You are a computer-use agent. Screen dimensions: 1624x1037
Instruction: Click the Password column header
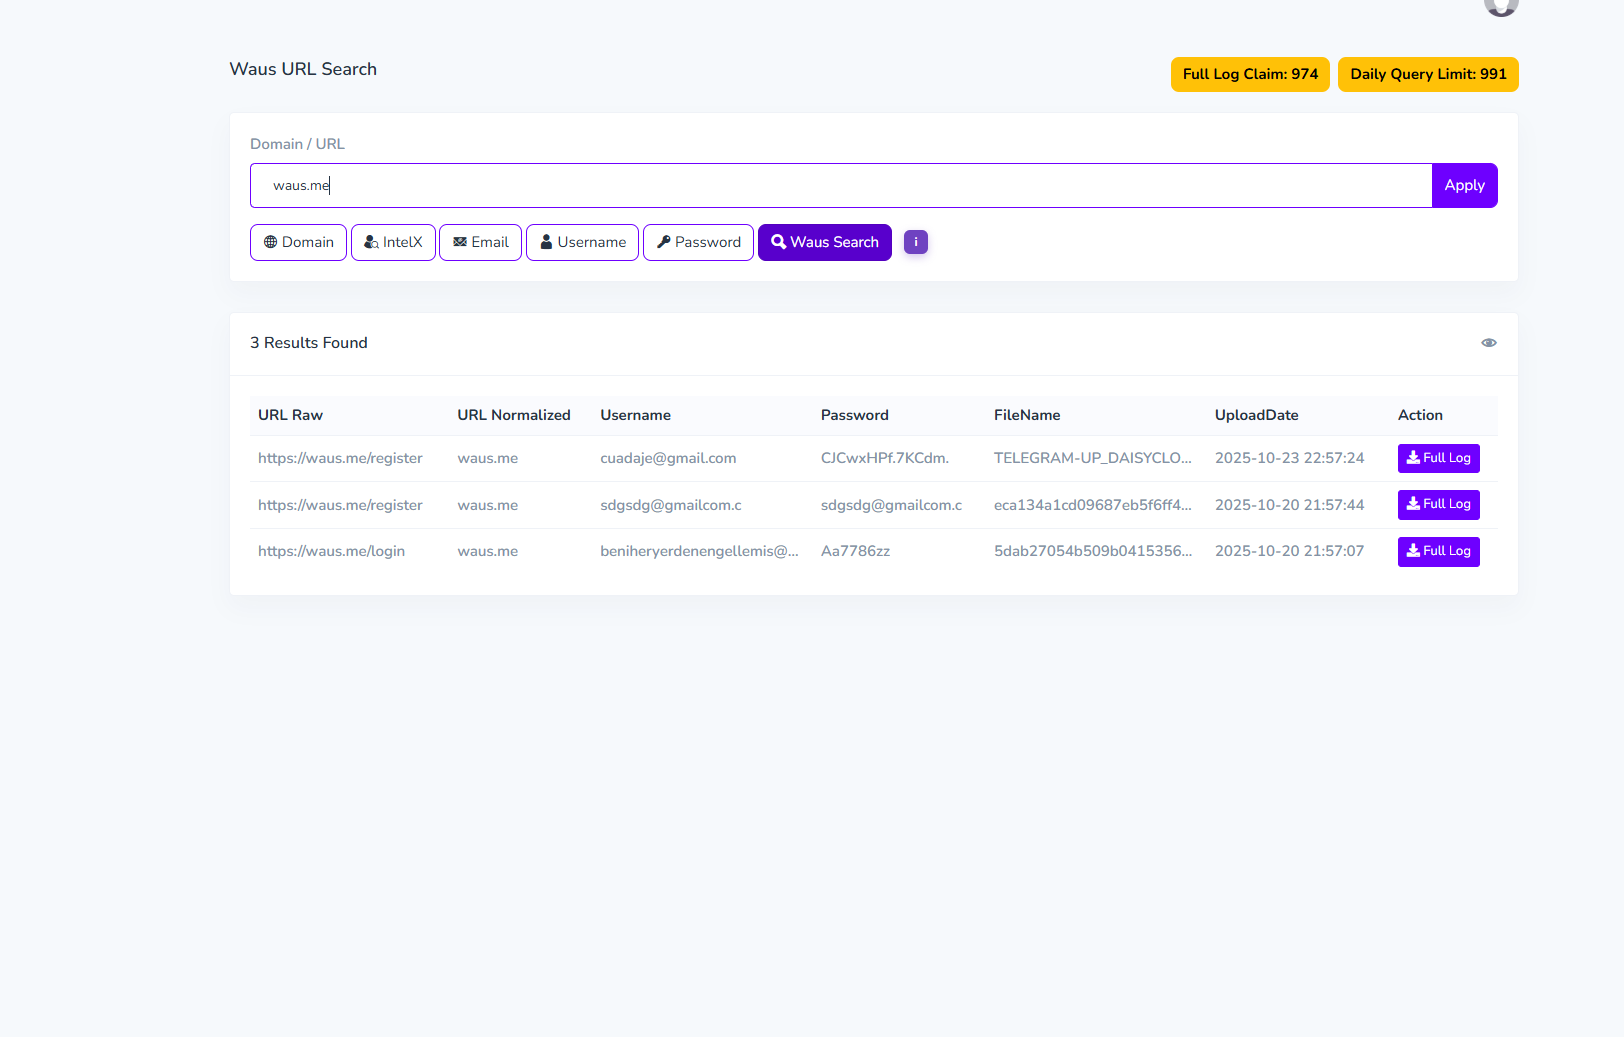click(x=855, y=415)
